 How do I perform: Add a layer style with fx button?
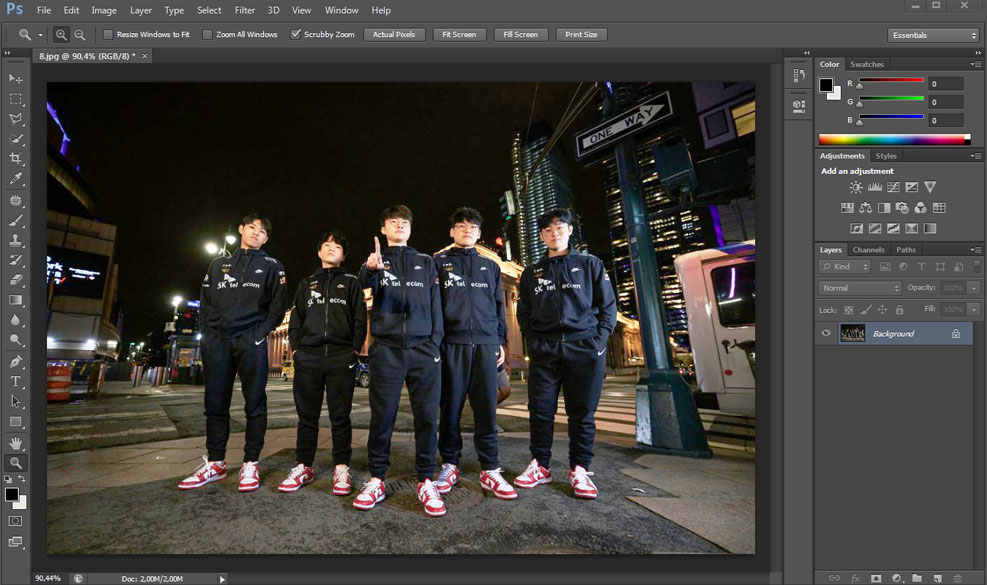click(855, 578)
